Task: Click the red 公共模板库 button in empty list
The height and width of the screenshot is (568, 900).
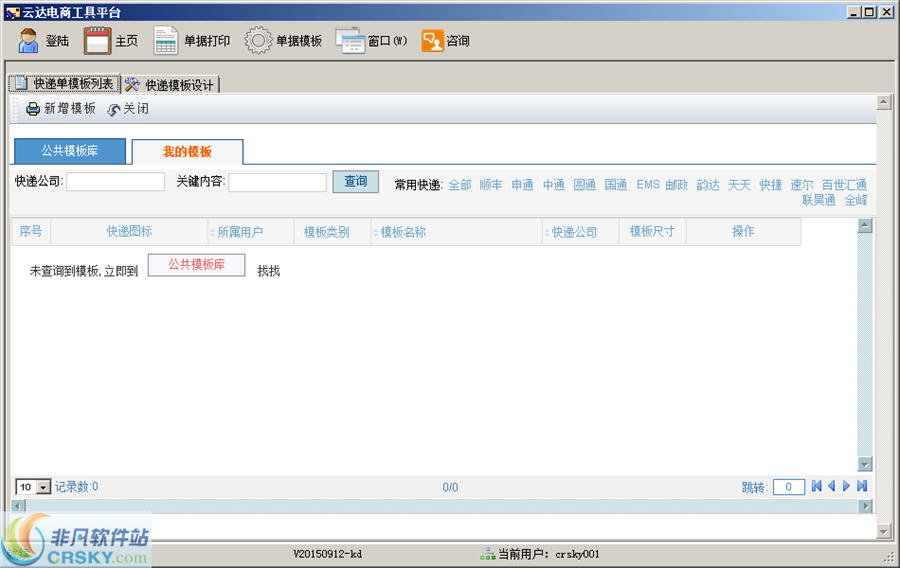Action: click(196, 264)
